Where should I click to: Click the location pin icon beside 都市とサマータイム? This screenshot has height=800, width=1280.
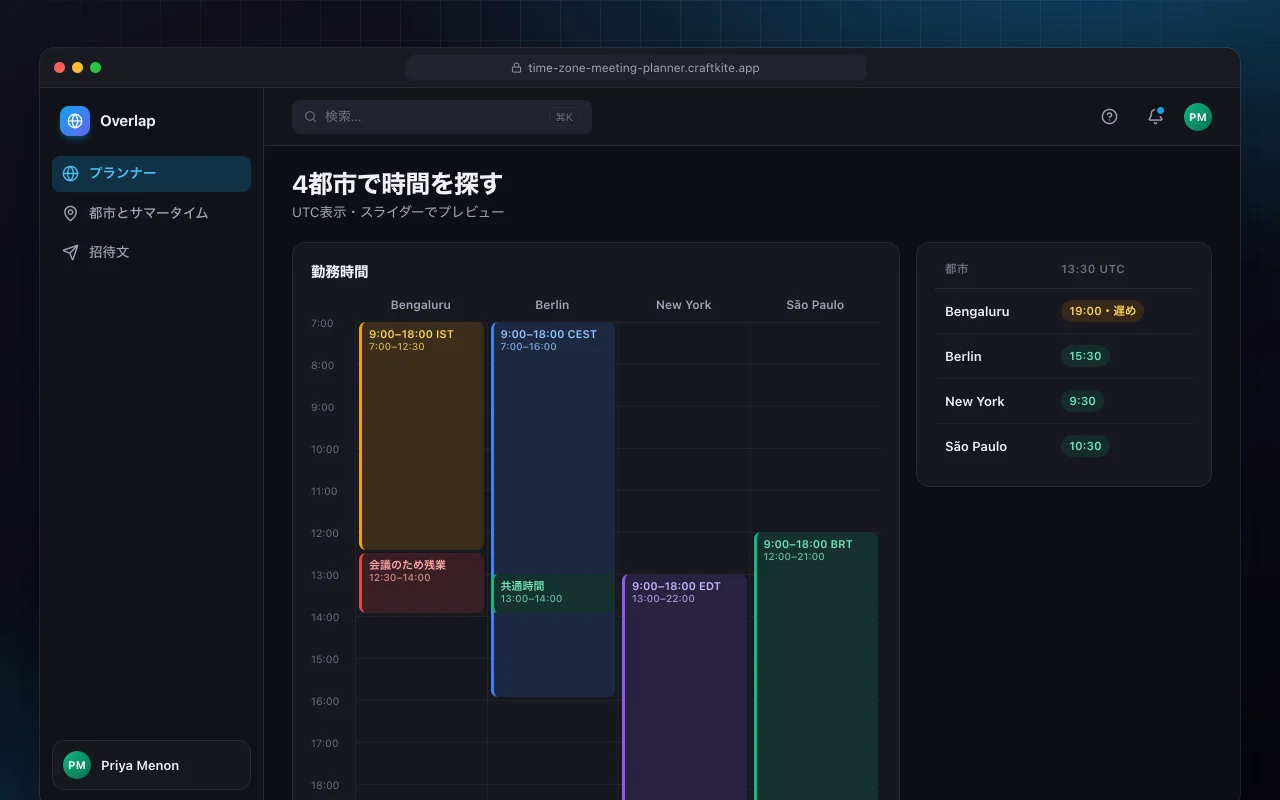[x=70, y=213]
